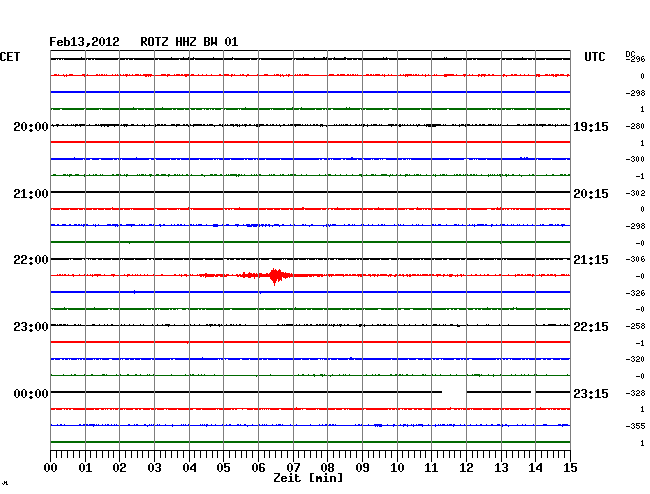Select minute tick label "07" on time axis
650x494 pixels.
(293, 468)
